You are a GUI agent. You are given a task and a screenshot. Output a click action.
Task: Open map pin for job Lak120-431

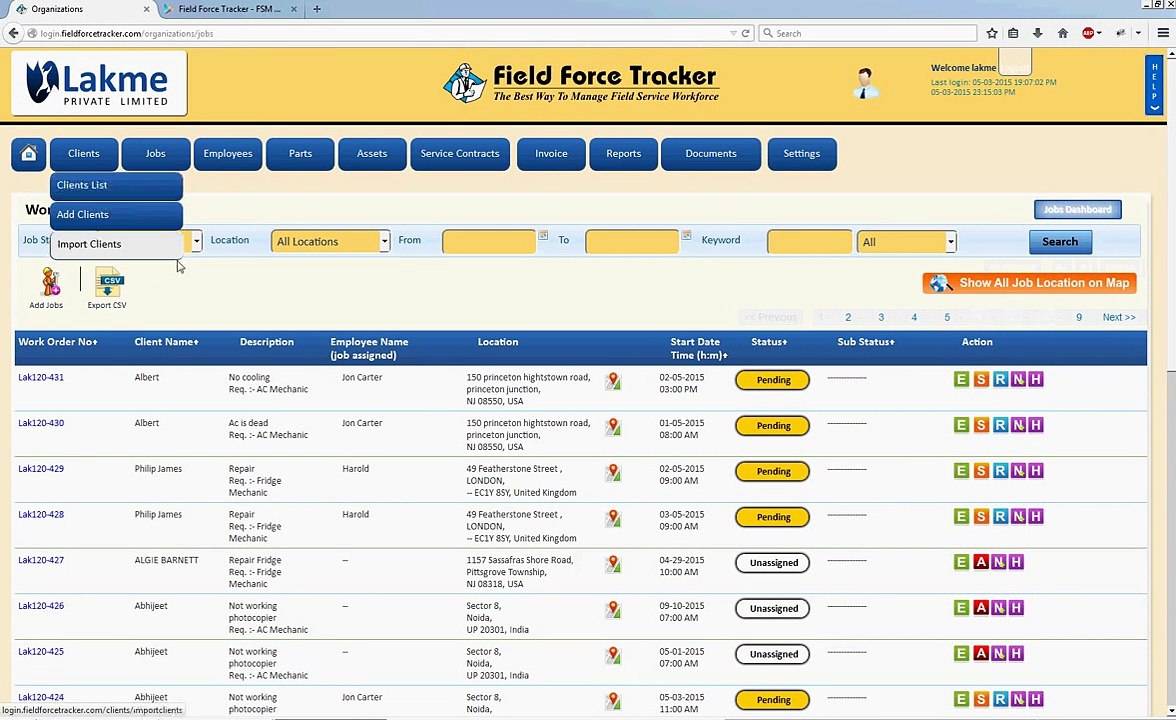click(x=614, y=381)
